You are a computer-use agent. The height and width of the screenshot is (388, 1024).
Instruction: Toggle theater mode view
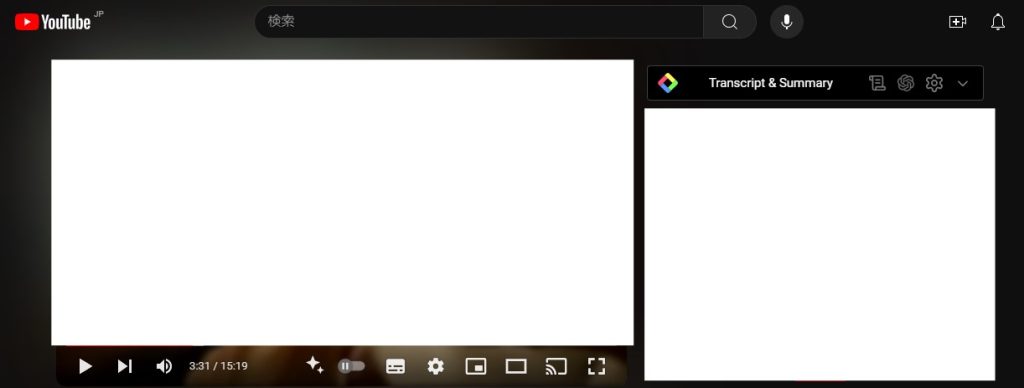point(516,366)
